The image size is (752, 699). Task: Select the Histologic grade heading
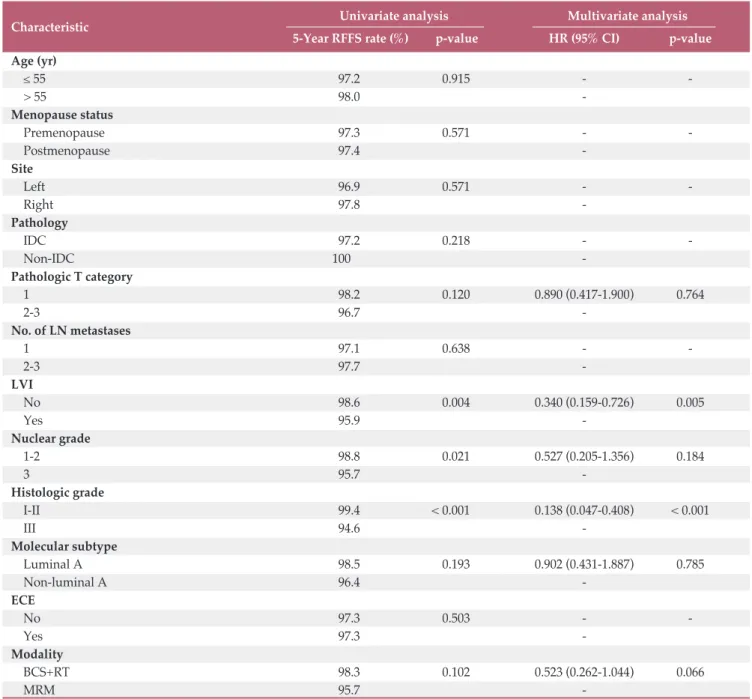tap(58, 493)
